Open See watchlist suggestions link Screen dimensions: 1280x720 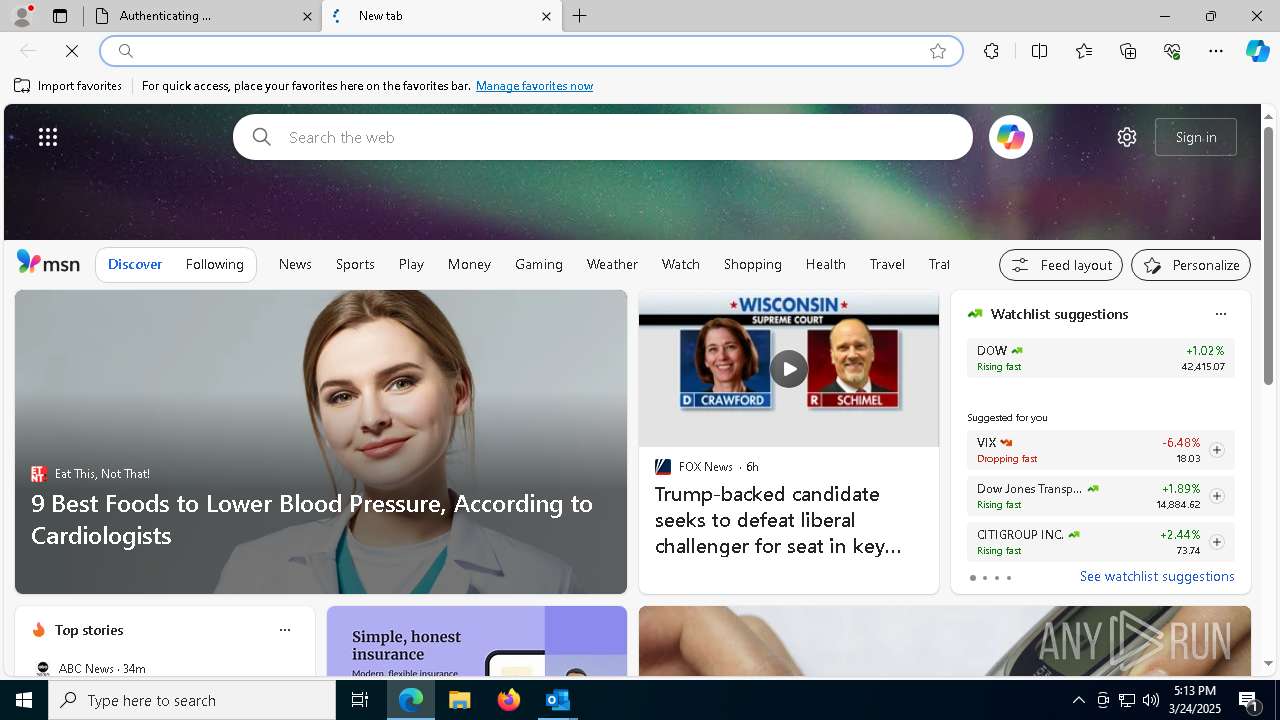(x=1157, y=577)
